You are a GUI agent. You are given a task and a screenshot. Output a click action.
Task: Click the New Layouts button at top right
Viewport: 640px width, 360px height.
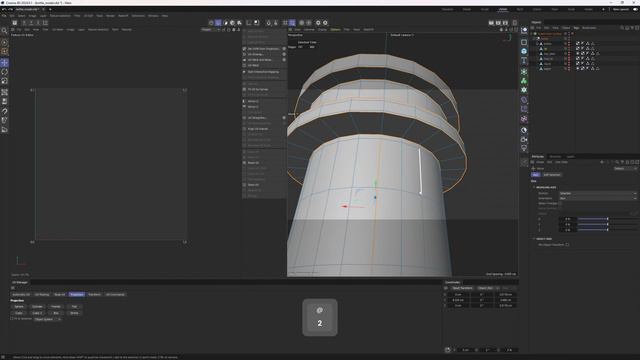click(x=621, y=9)
